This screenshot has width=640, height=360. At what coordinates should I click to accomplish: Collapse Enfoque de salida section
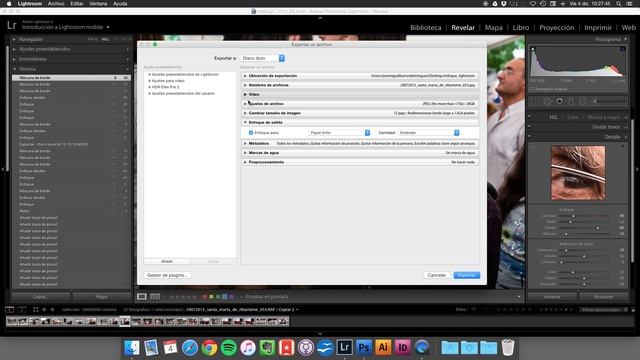click(x=245, y=122)
